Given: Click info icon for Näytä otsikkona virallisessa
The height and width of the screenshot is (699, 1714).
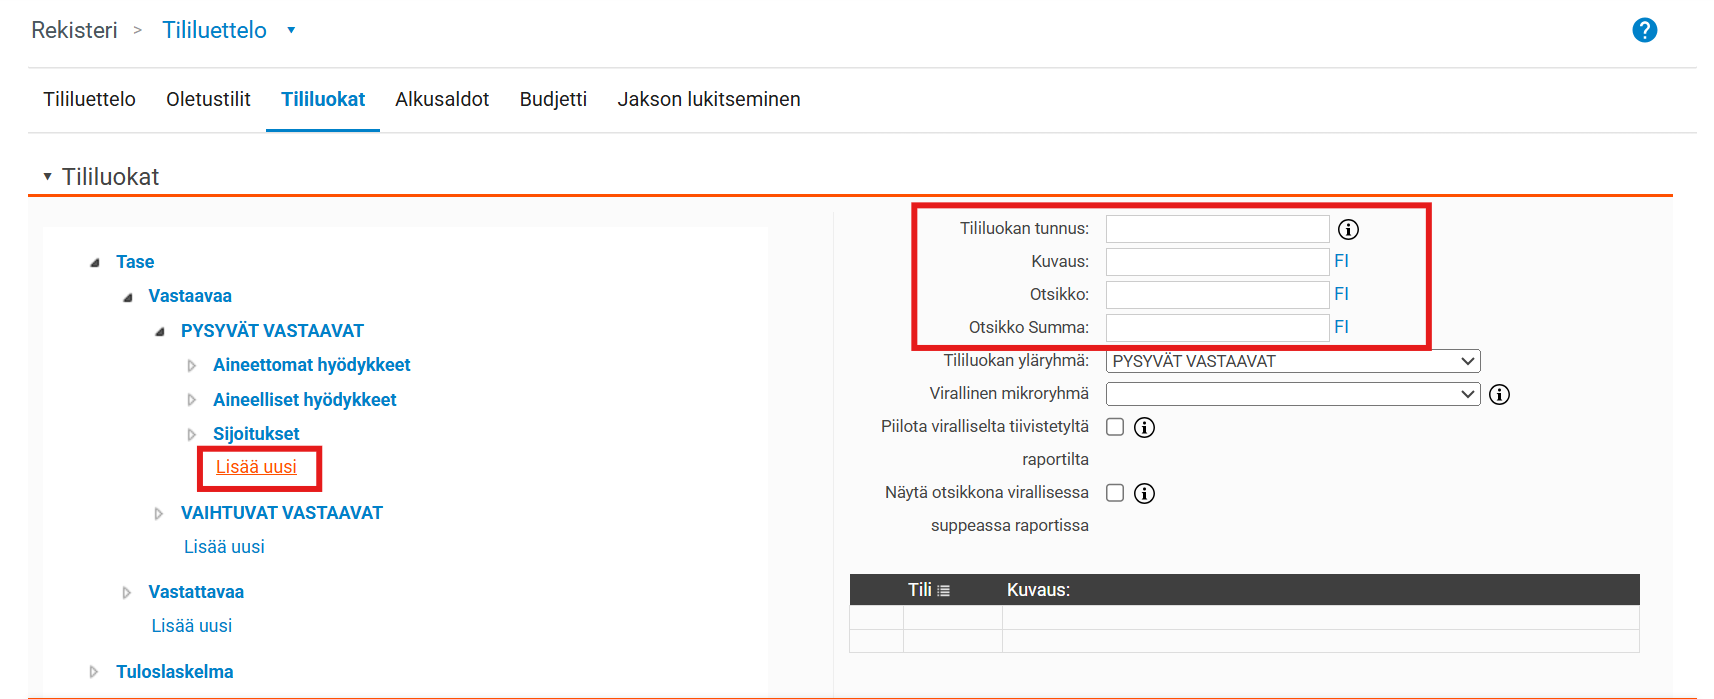Looking at the screenshot, I should coord(1144,494).
